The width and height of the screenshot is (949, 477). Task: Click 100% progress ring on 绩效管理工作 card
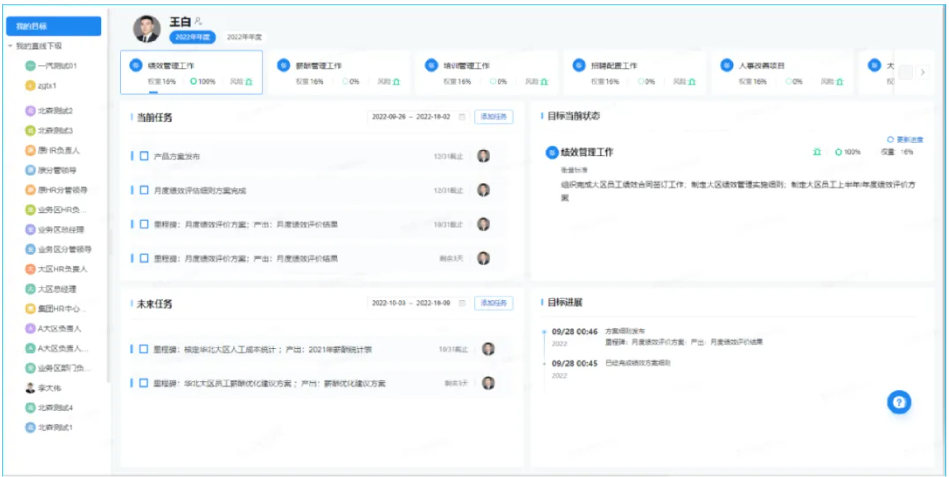(x=194, y=81)
